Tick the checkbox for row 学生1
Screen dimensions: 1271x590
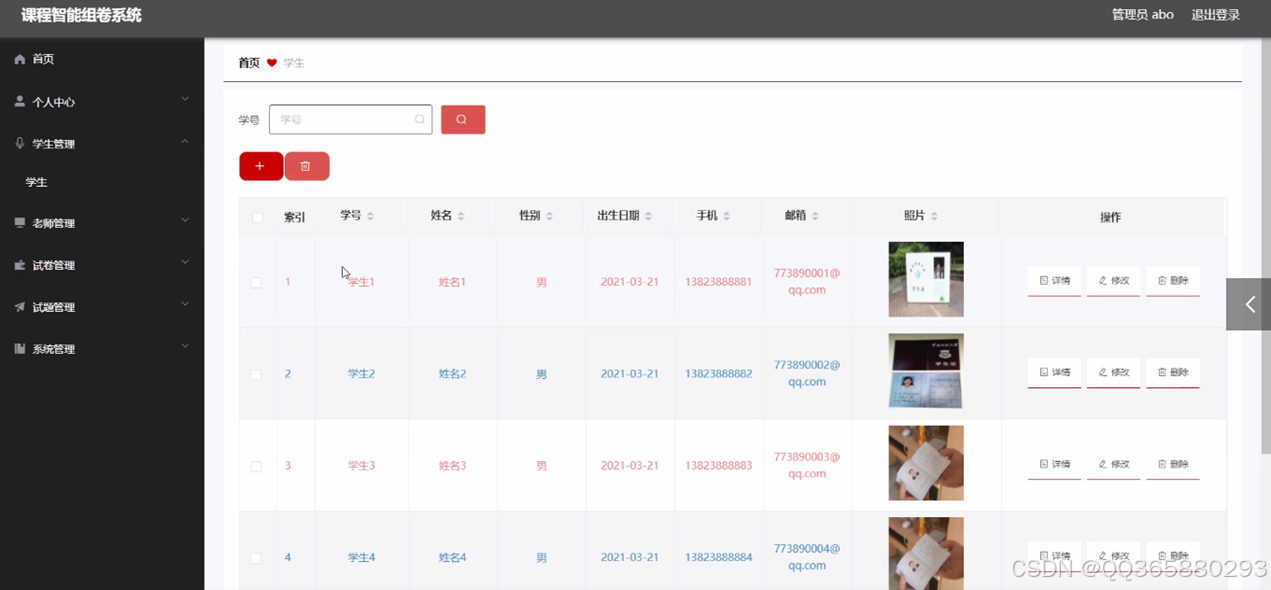tap(256, 283)
